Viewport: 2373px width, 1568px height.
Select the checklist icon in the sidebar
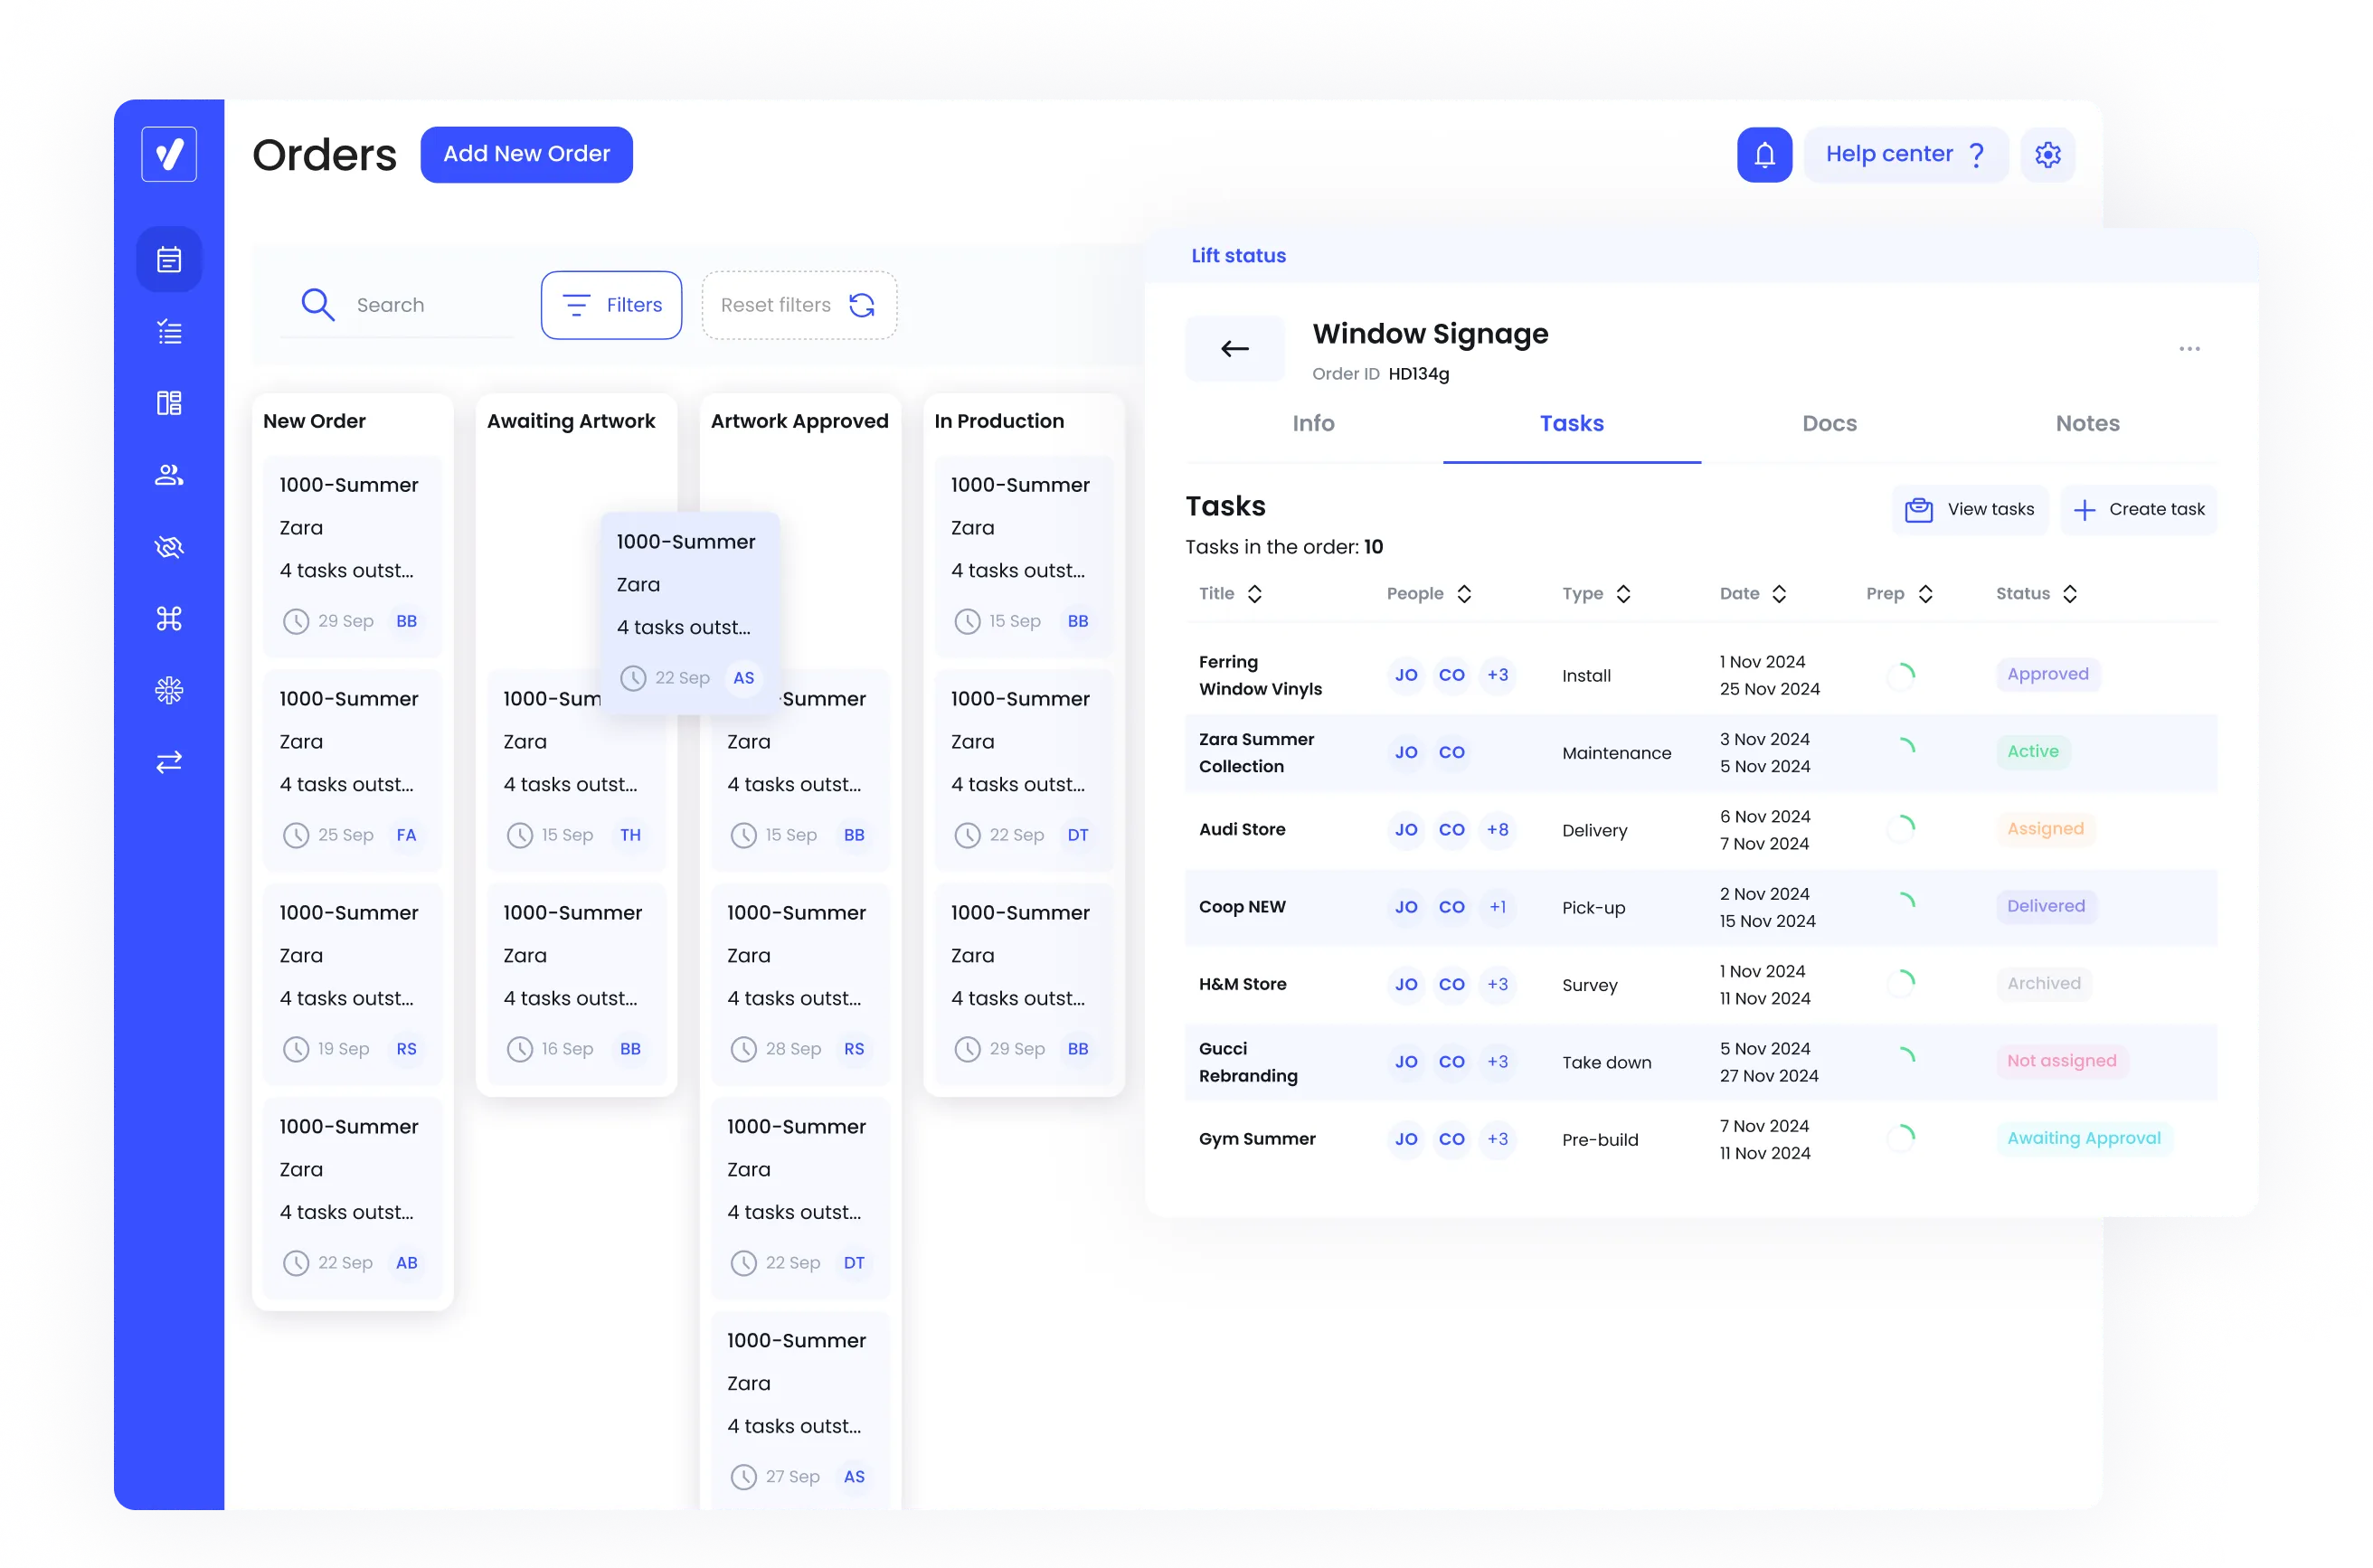169,331
